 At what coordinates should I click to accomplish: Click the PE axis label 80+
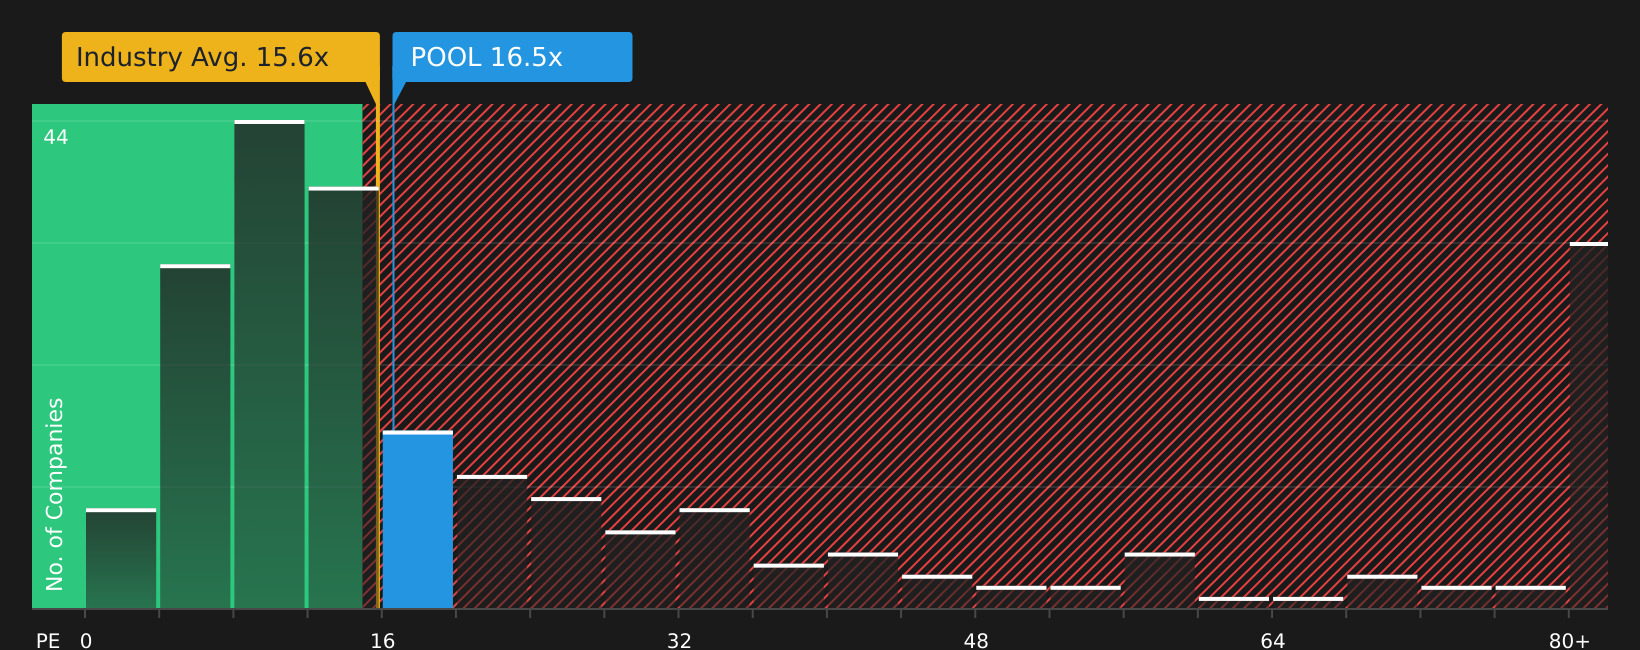pos(1569,640)
